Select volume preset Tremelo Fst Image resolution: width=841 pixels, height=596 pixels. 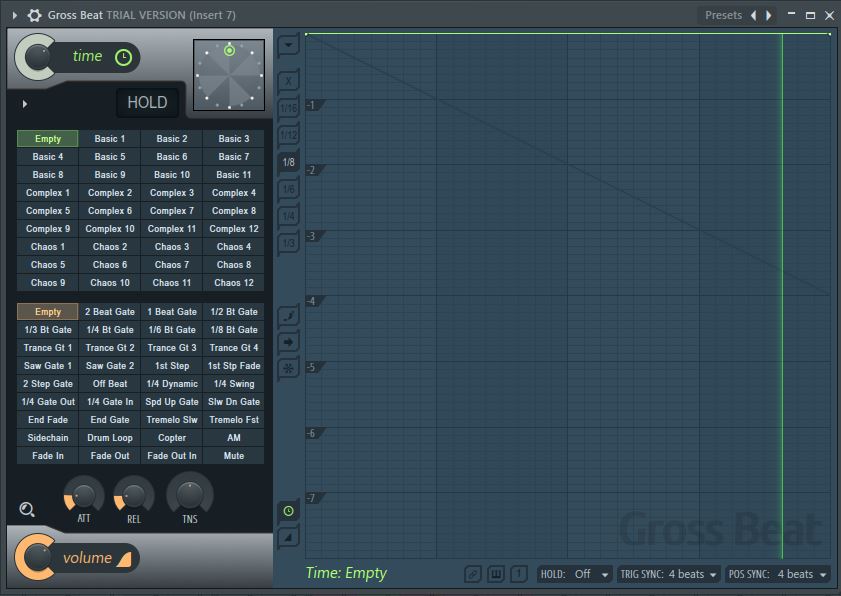[234, 420]
